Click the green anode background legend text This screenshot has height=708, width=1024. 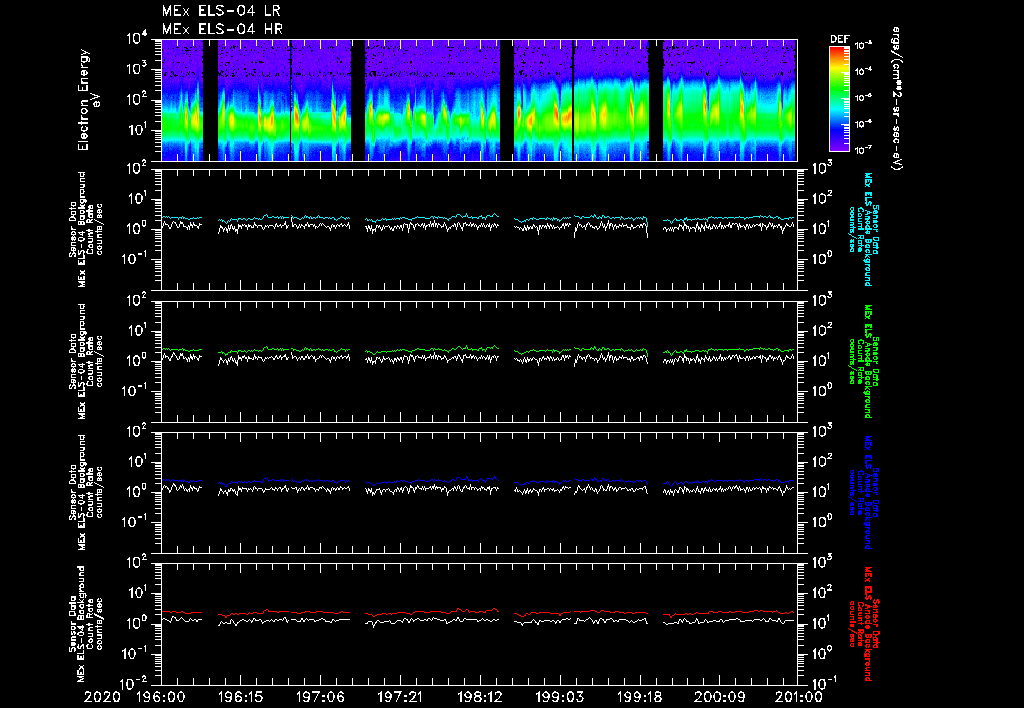pos(864,361)
